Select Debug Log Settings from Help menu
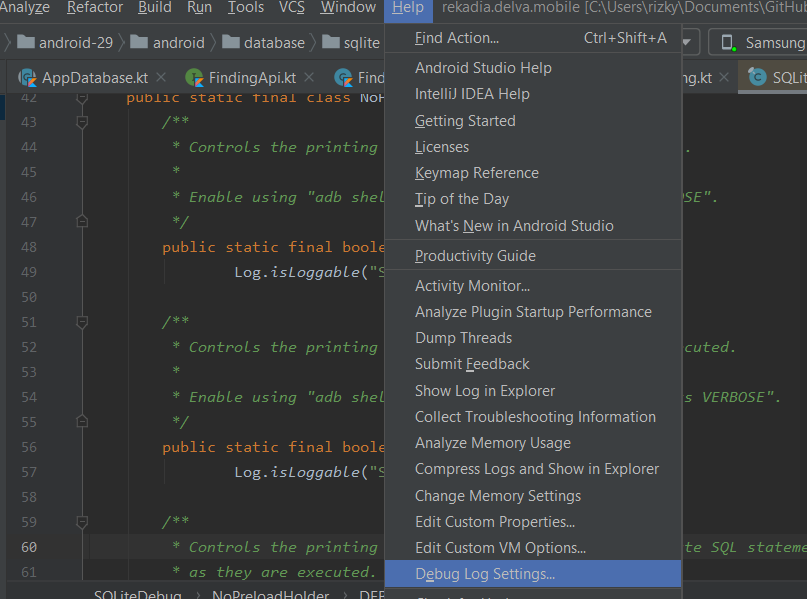 point(485,574)
